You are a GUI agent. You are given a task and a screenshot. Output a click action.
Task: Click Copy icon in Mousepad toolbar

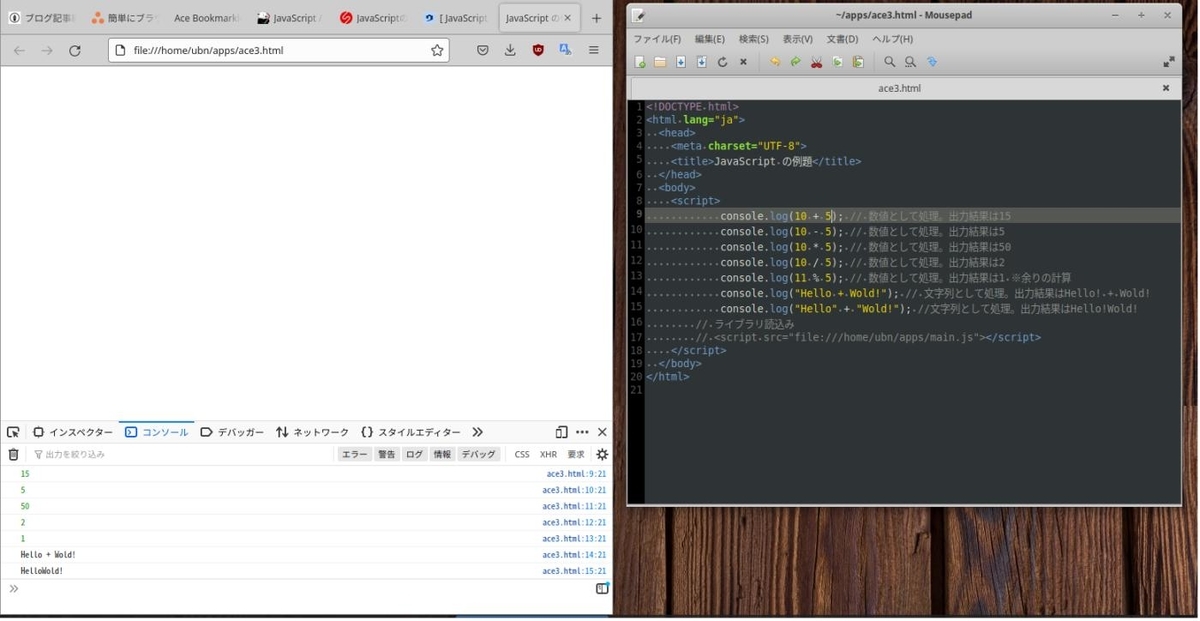click(x=837, y=62)
